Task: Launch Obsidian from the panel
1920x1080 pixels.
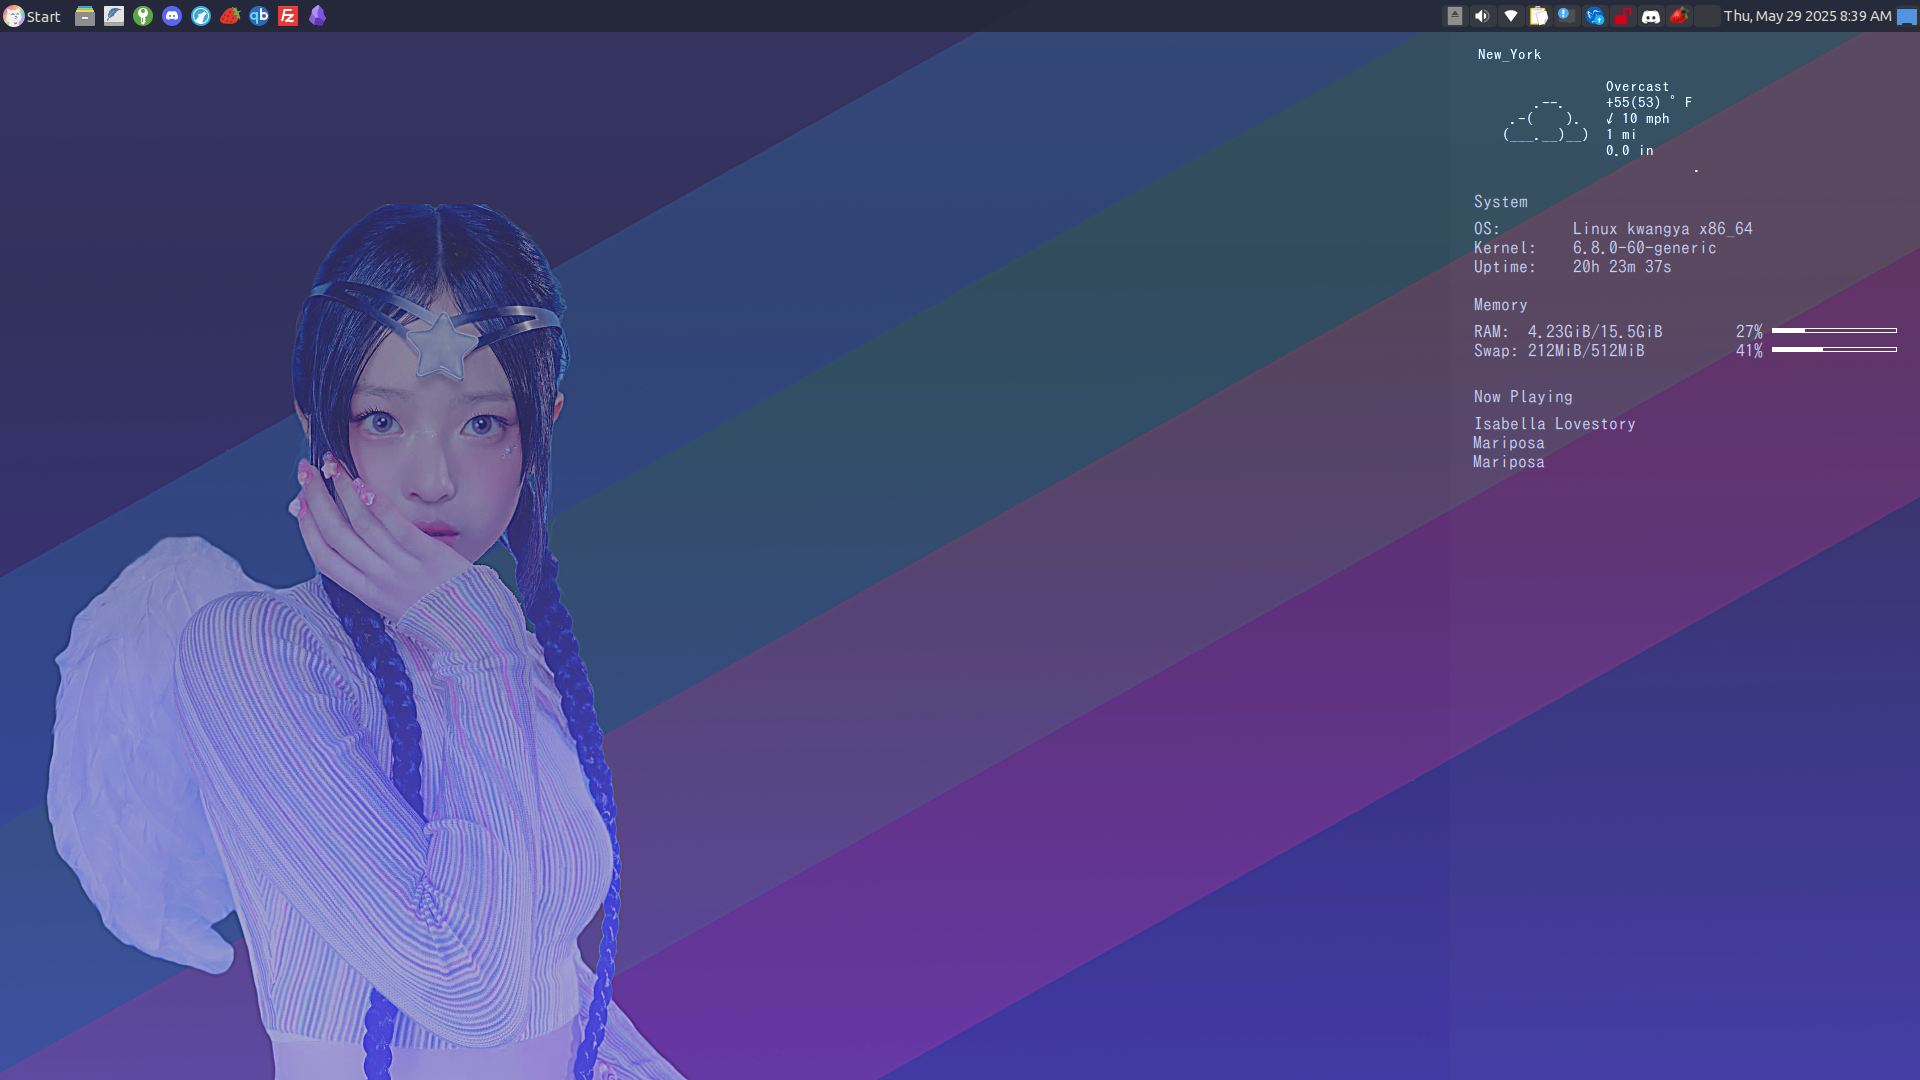Action: pyautogui.click(x=317, y=16)
